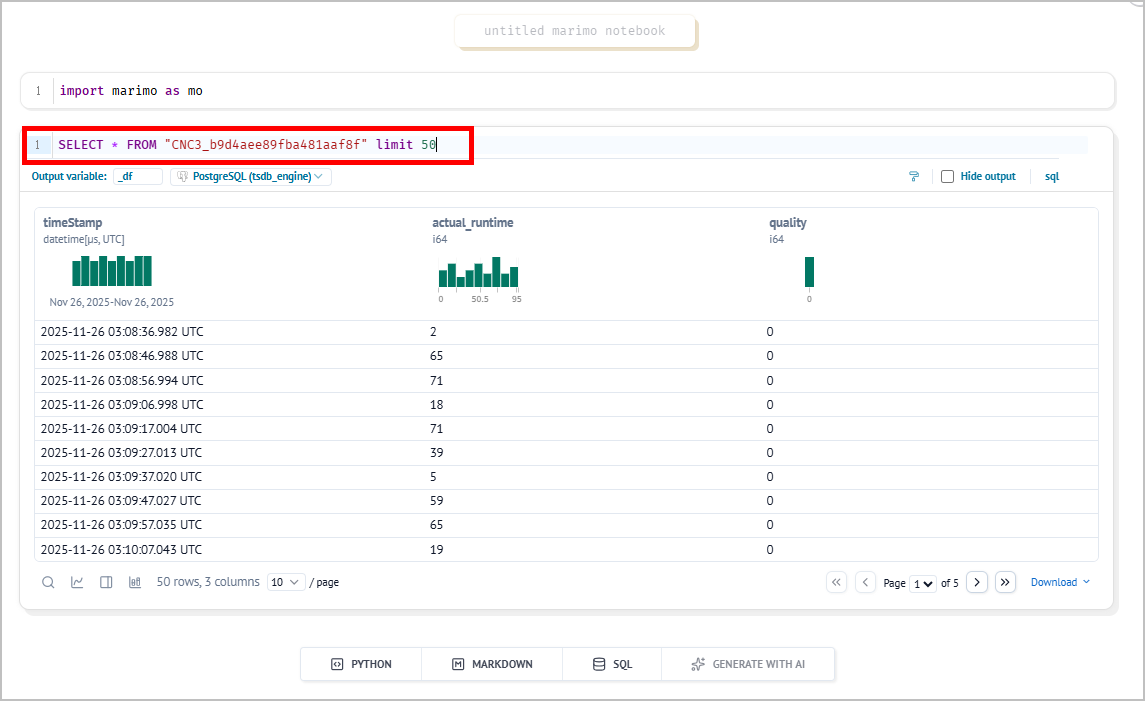The image size is (1145, 701).
Task: Open the page number selector
Action: 923,583
